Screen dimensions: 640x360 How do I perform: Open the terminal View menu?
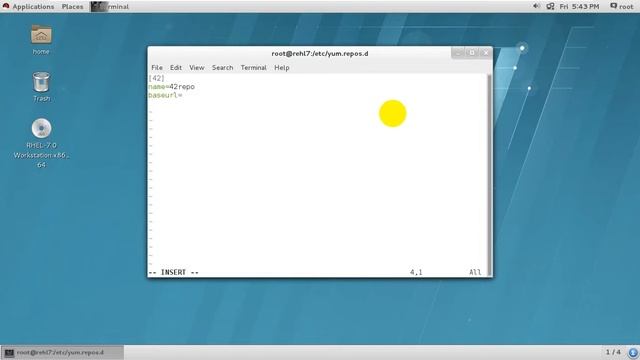pos(196,68)
